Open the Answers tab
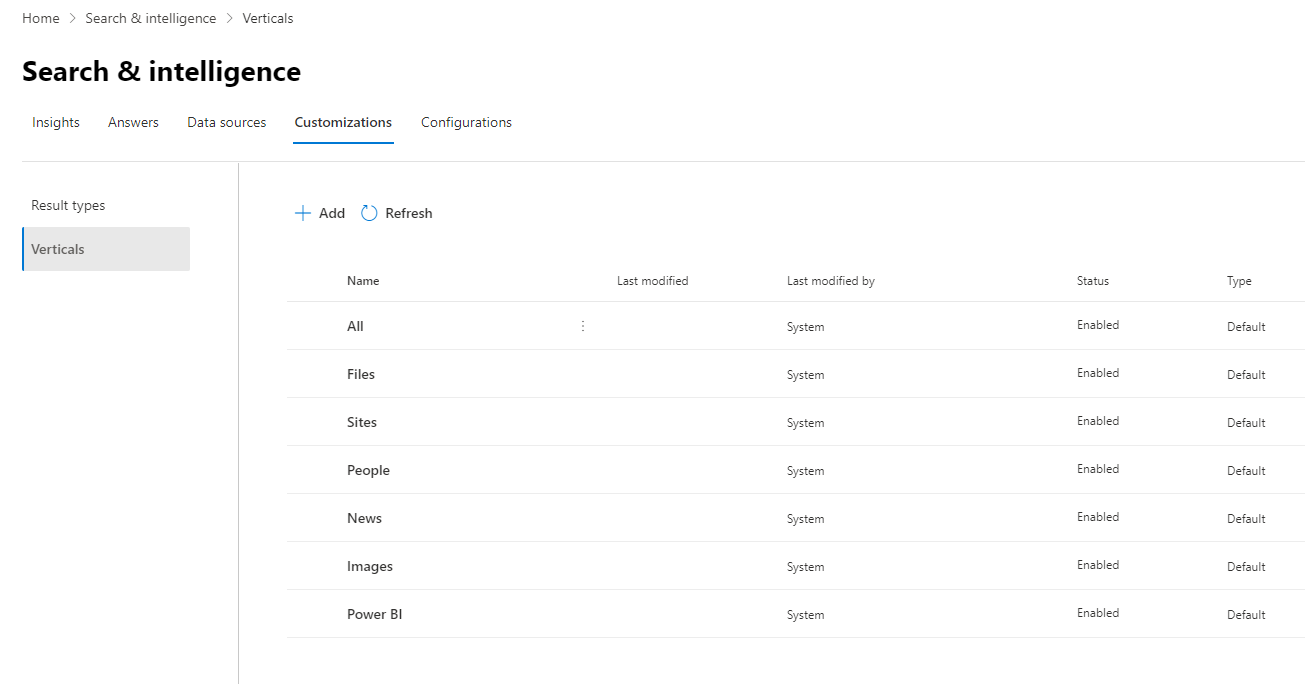 (x=132, y=122)
